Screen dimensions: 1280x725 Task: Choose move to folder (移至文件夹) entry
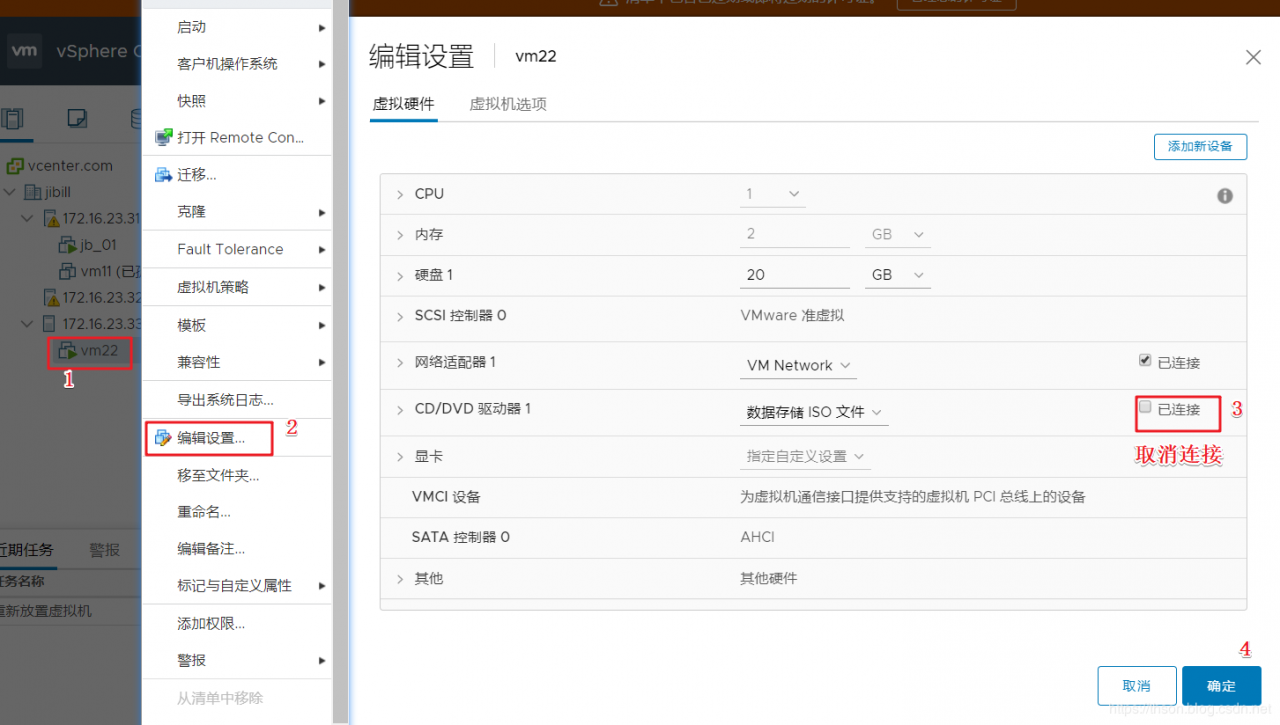tap(237, 476)
